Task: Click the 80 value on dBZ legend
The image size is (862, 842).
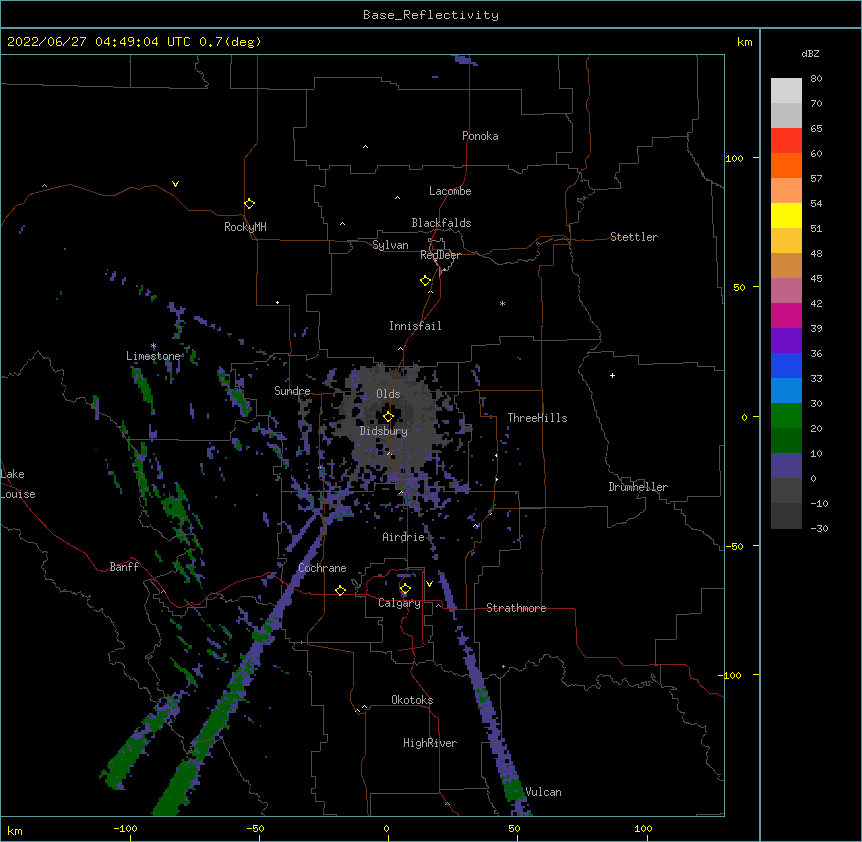Action: pos(816,79)
